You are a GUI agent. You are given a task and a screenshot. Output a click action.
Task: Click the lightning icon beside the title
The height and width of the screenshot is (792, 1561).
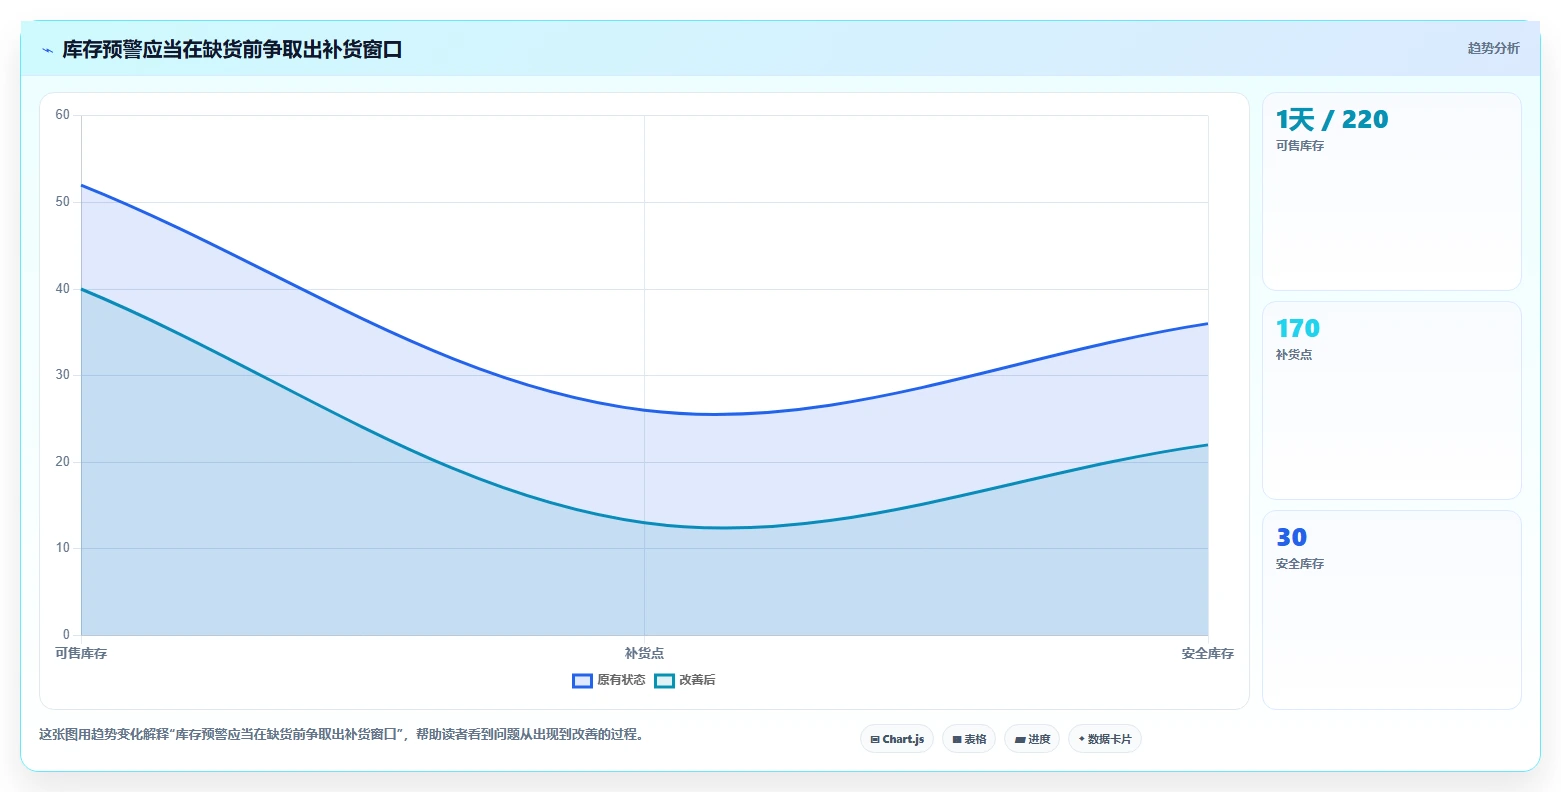coord(47,50)
